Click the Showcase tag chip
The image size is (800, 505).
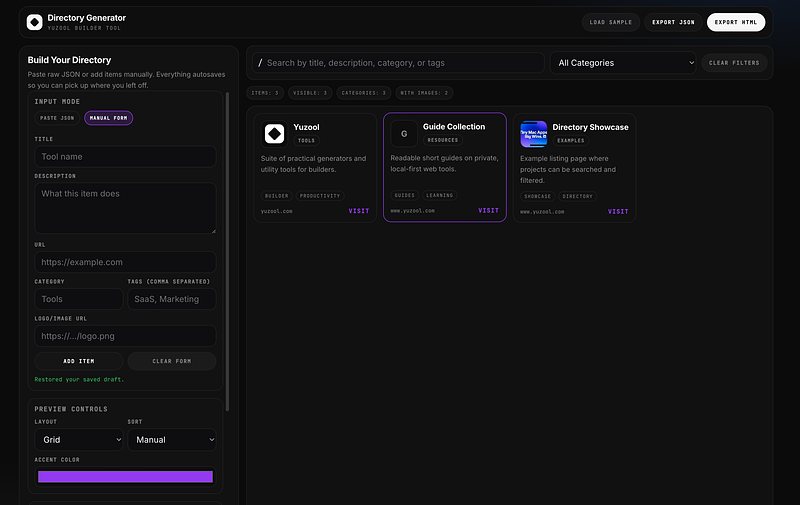(x=537, y=196)
